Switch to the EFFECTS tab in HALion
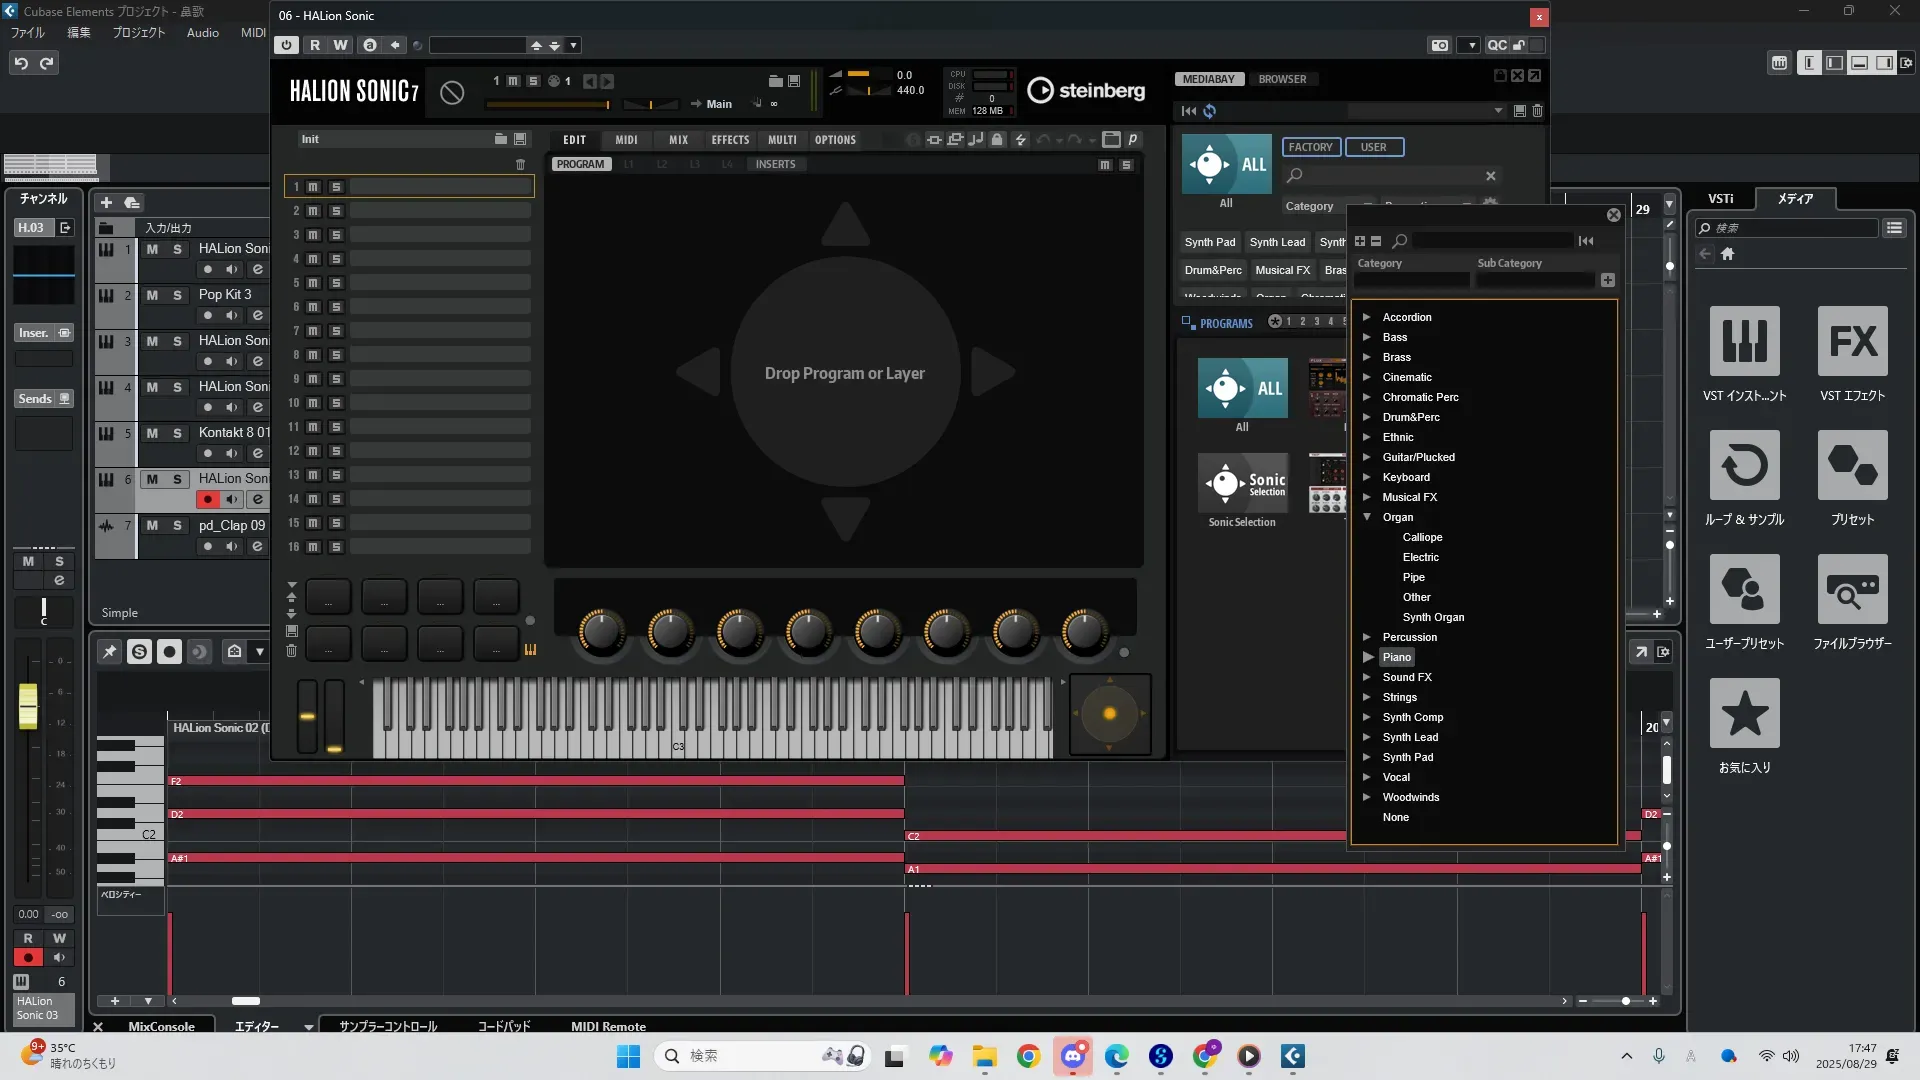 [730, 140]
